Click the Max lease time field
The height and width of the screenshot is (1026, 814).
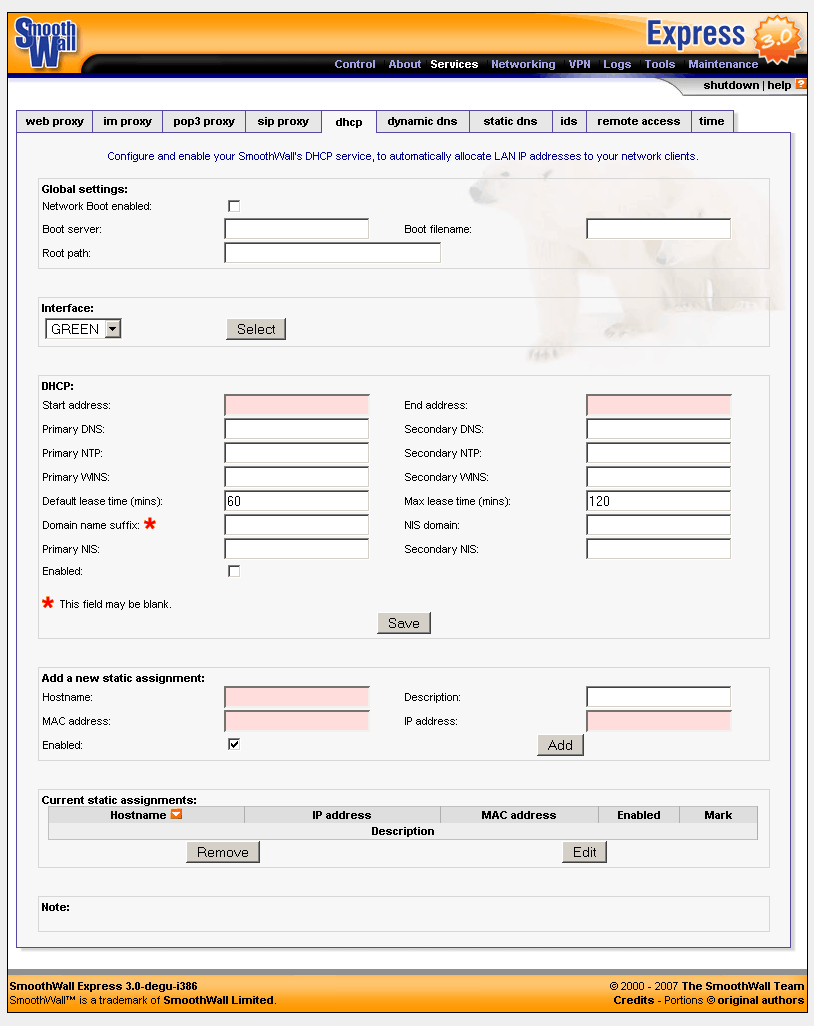(658, 501)
